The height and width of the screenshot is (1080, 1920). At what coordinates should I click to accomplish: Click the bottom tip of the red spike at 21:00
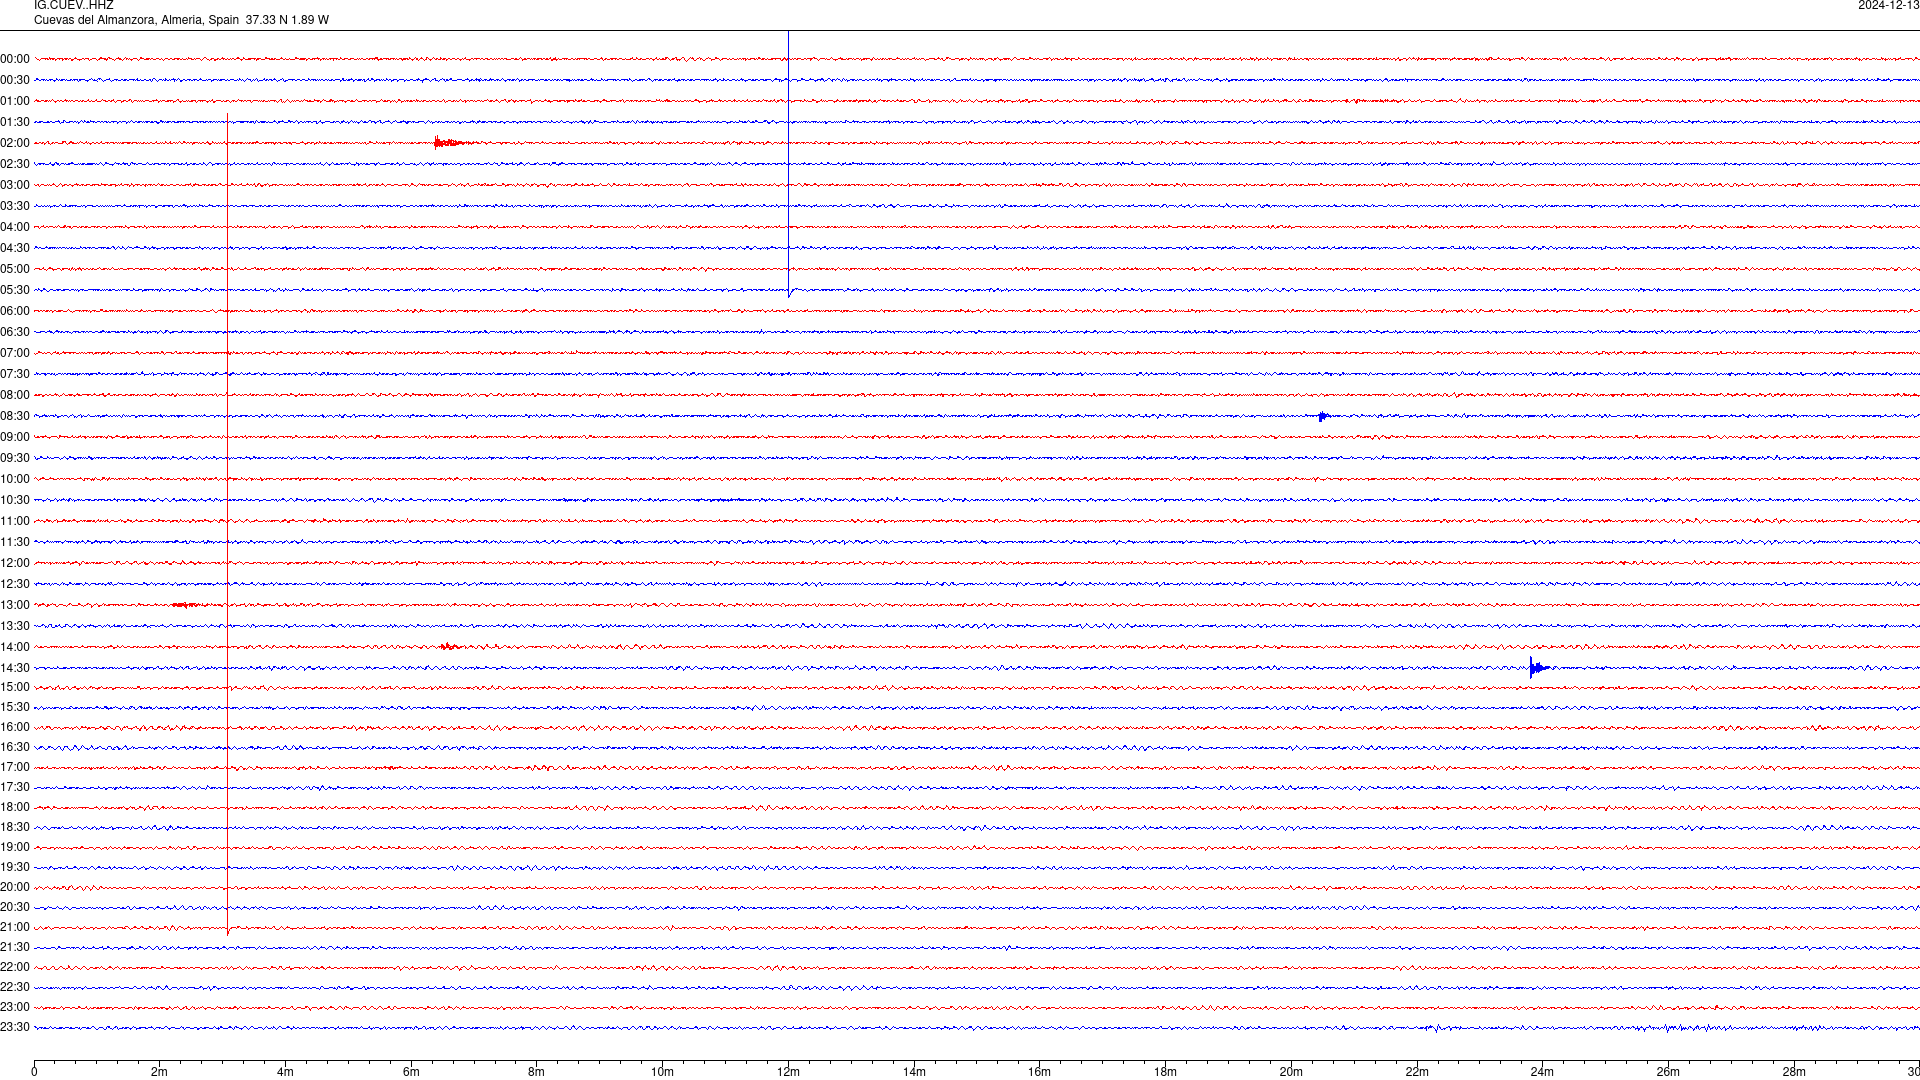[228, 933]
